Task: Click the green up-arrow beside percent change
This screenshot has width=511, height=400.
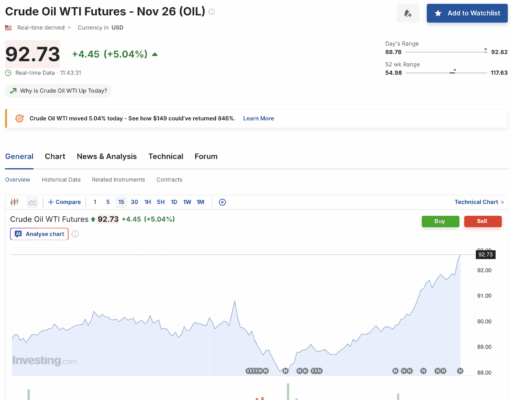Action: point(155,54)
